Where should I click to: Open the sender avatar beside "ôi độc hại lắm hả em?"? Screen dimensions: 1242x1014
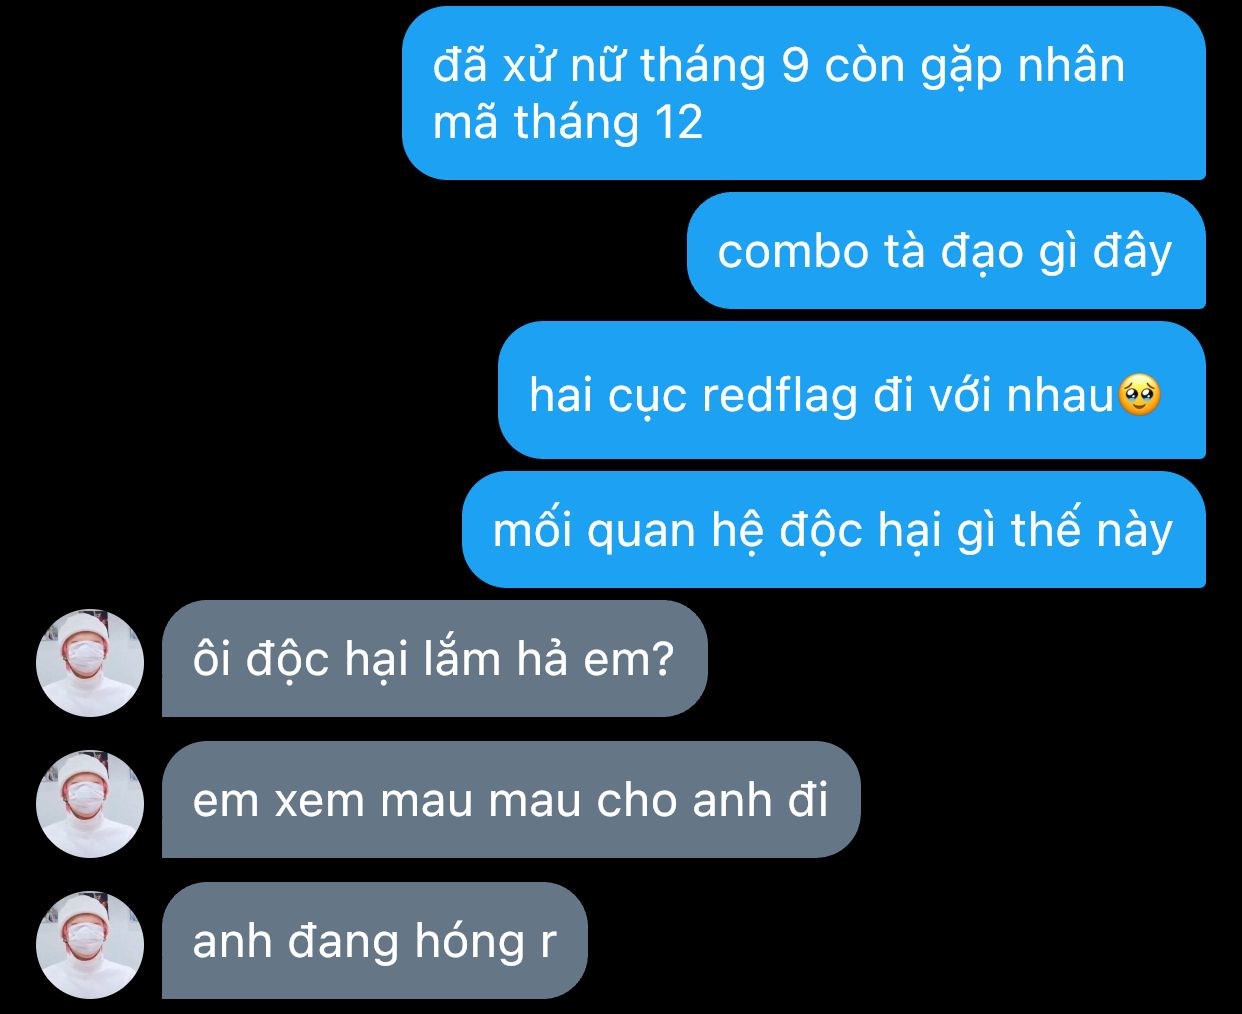[90, 663]
